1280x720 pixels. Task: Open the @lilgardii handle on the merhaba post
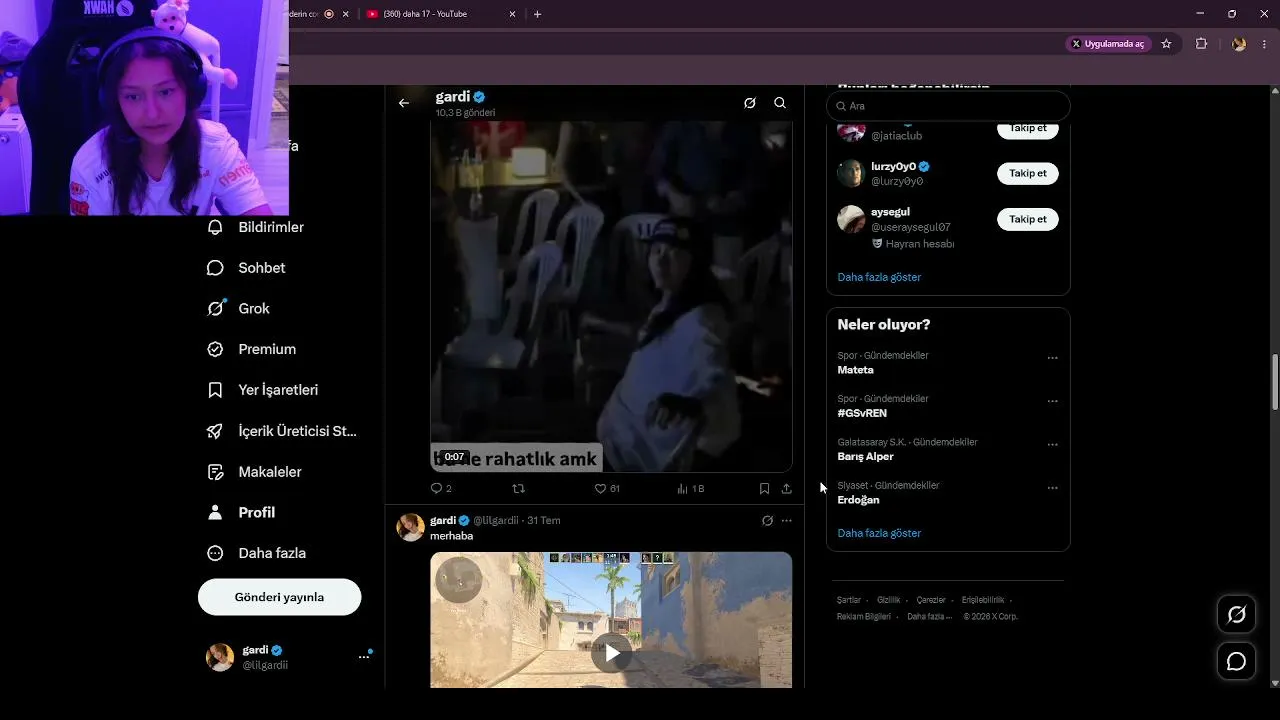tap(496, 521)
